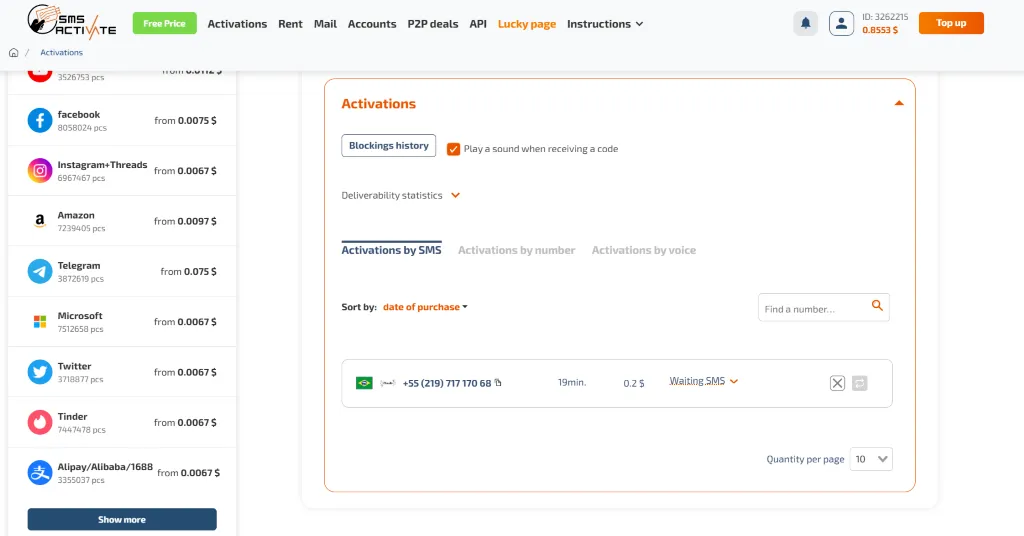Open the Instructions dropdown menu
Viewport: 1024px width, 536px height.
click(605, 24)
